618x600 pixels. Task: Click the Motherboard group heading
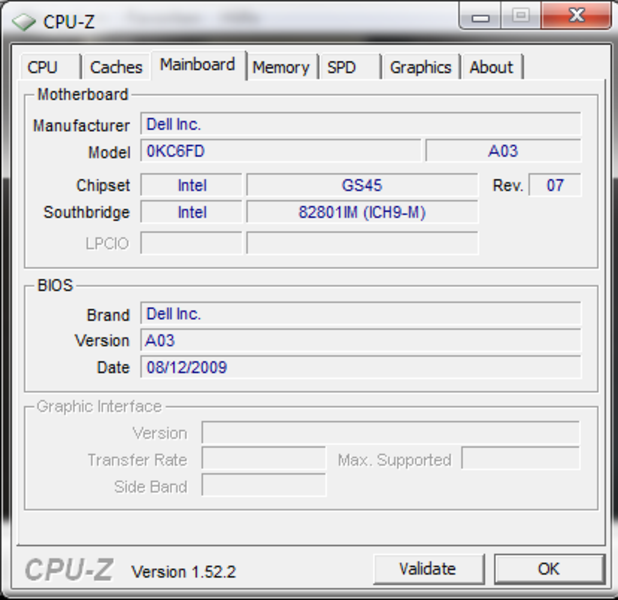(x=83, y=95)
